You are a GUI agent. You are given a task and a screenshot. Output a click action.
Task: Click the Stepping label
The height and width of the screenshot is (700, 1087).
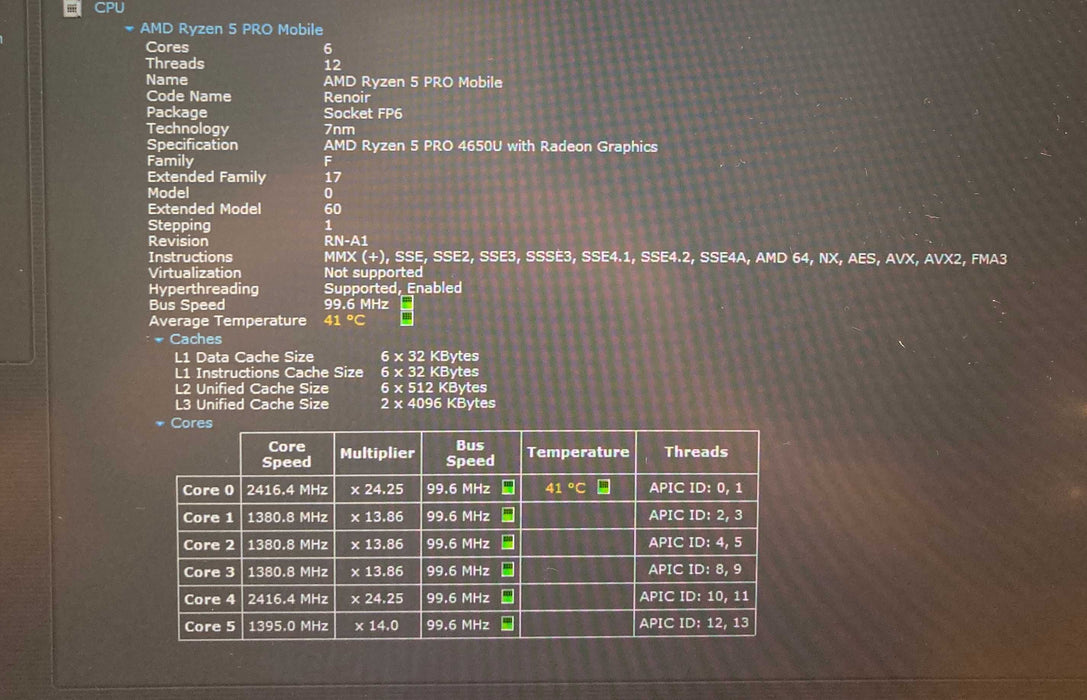(179, 225)
